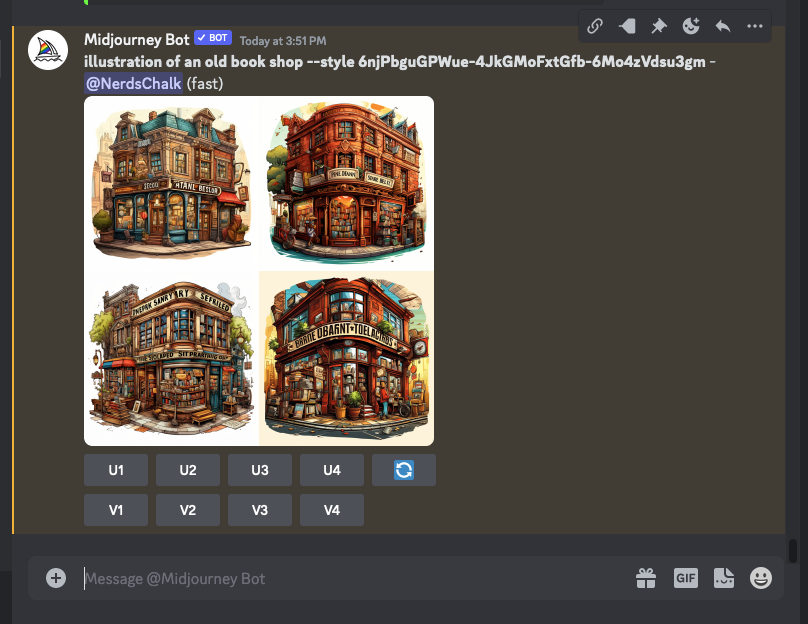Click the Midjourney Bot username
This screenshot has height=624, width=808.
tap(137, 40)
